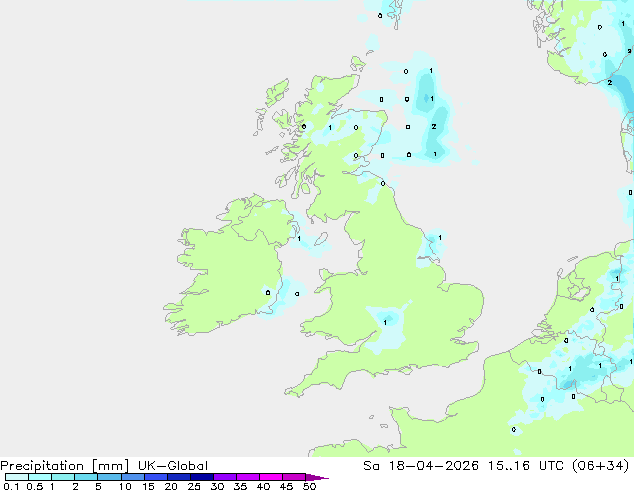Screen dimensions: 634x490
Task: Click the value 2 on Norway's coast
Action: (x=610, y=82)
